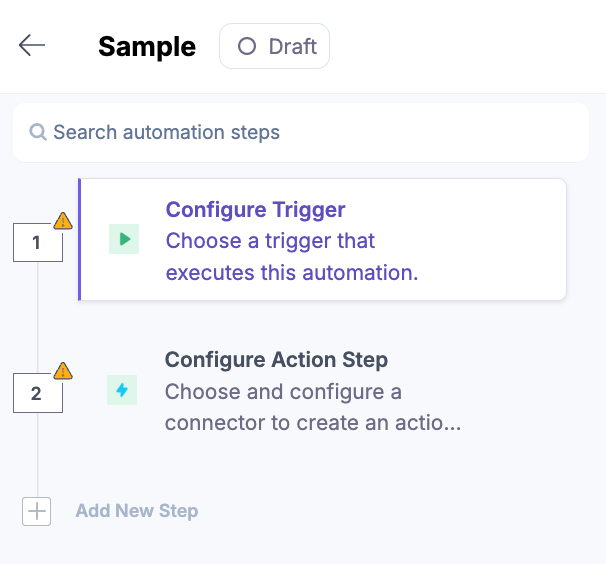Click the plus icon to add step
The height and width of the screenshot is (564, 606).
point(37,511)
